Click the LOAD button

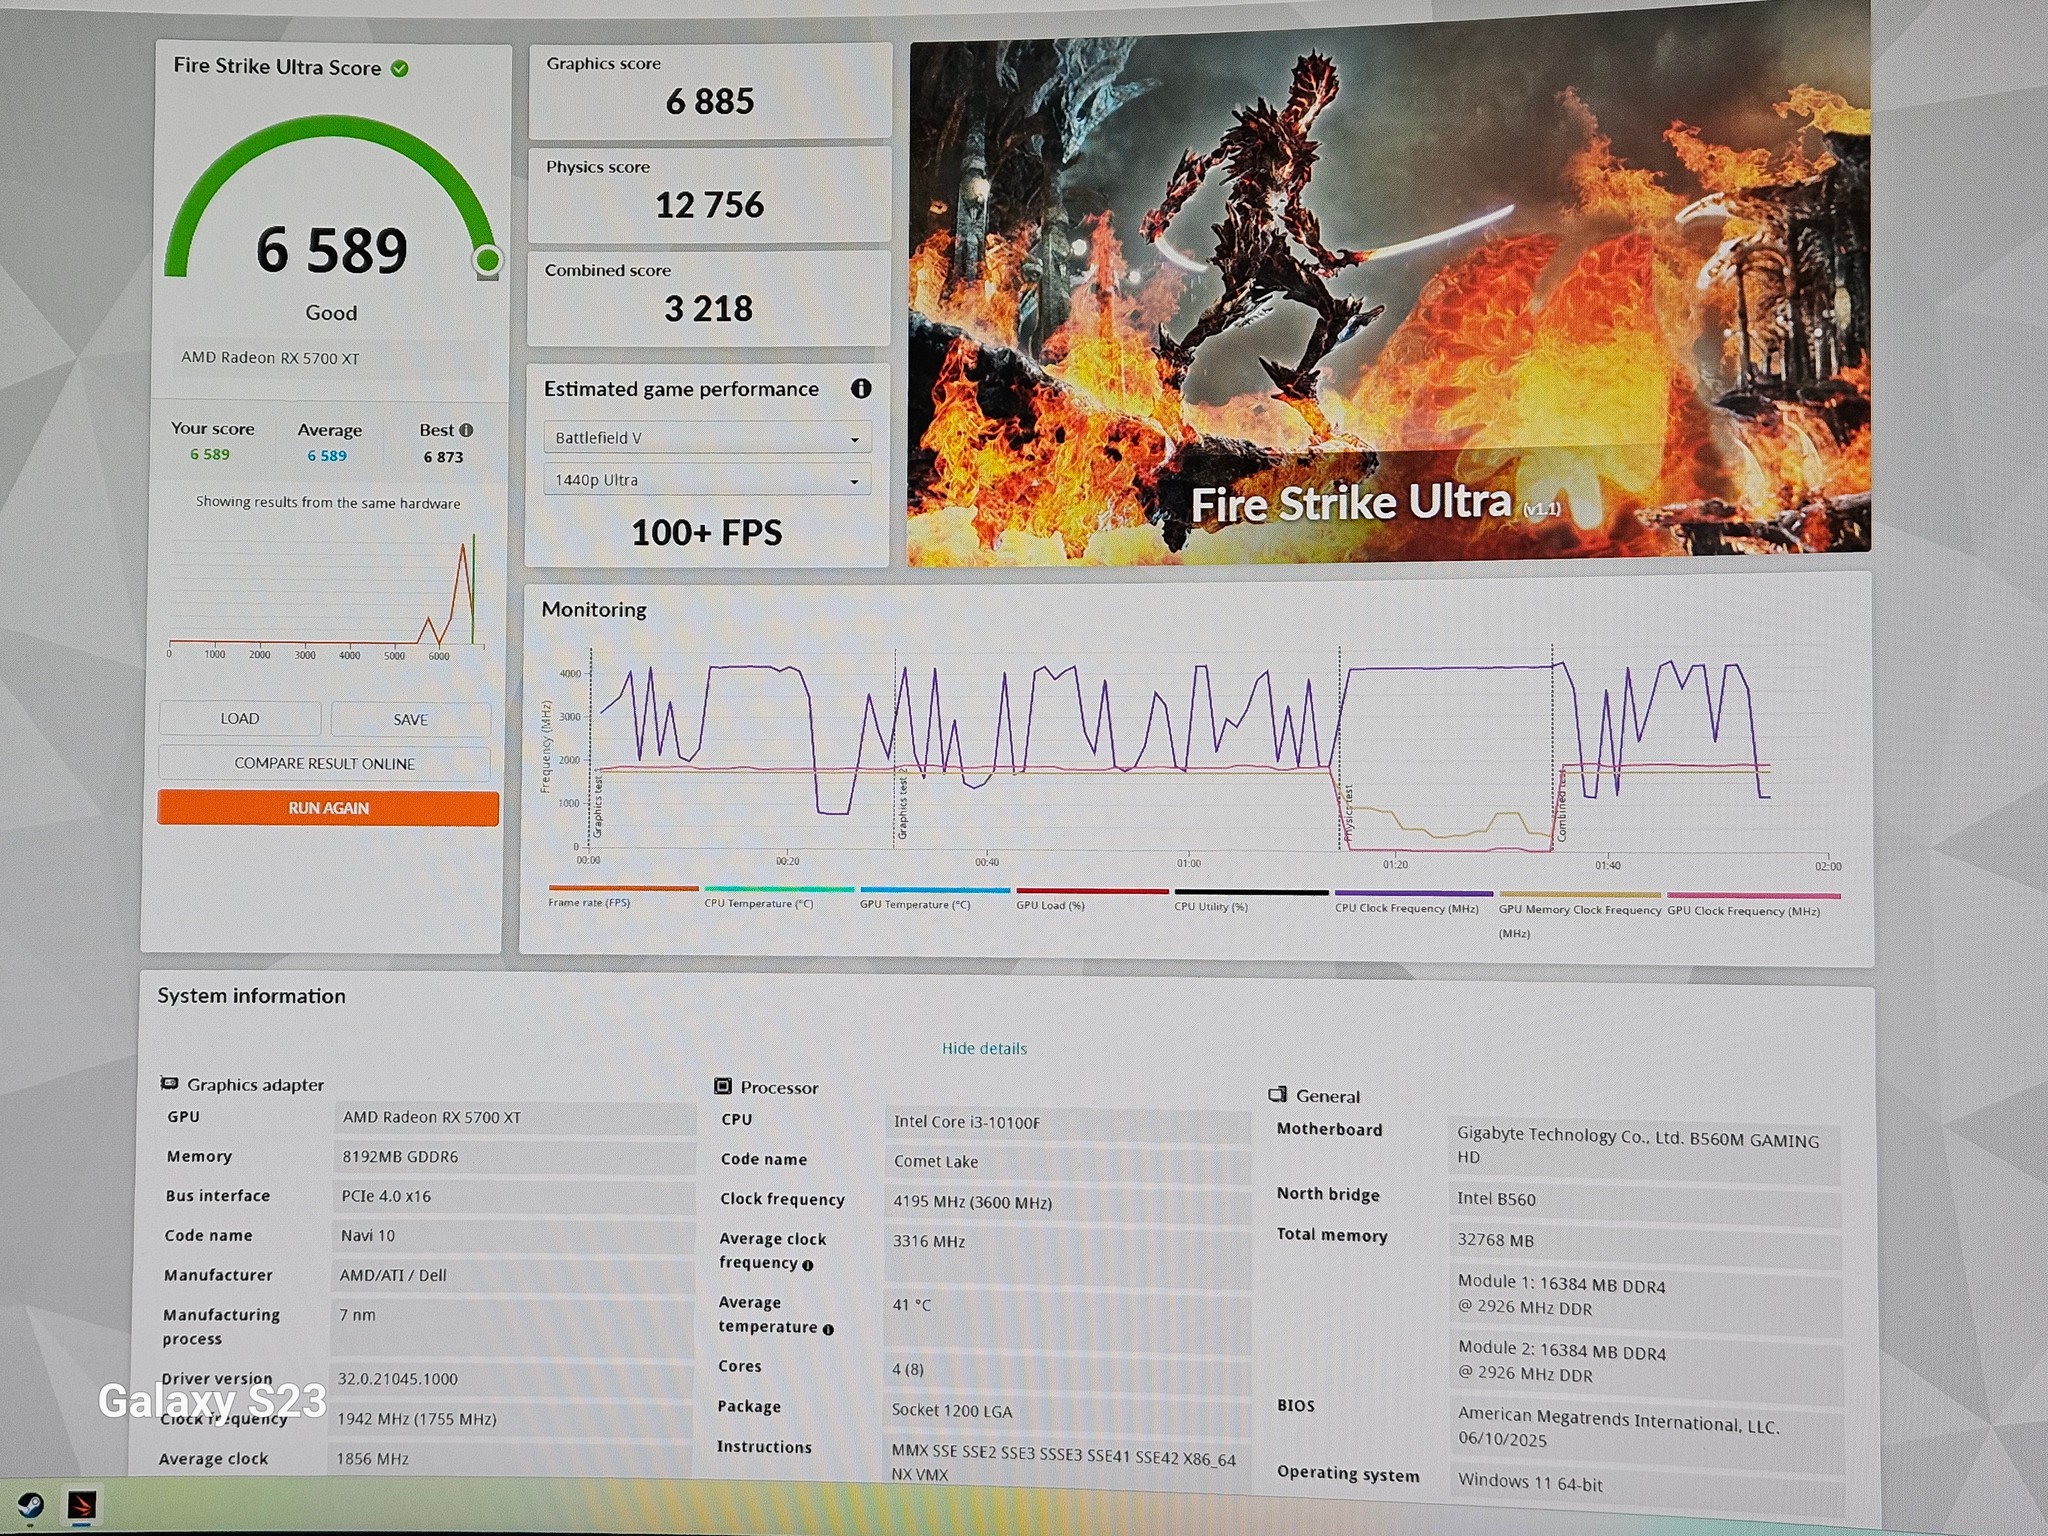tap(240, 719)
